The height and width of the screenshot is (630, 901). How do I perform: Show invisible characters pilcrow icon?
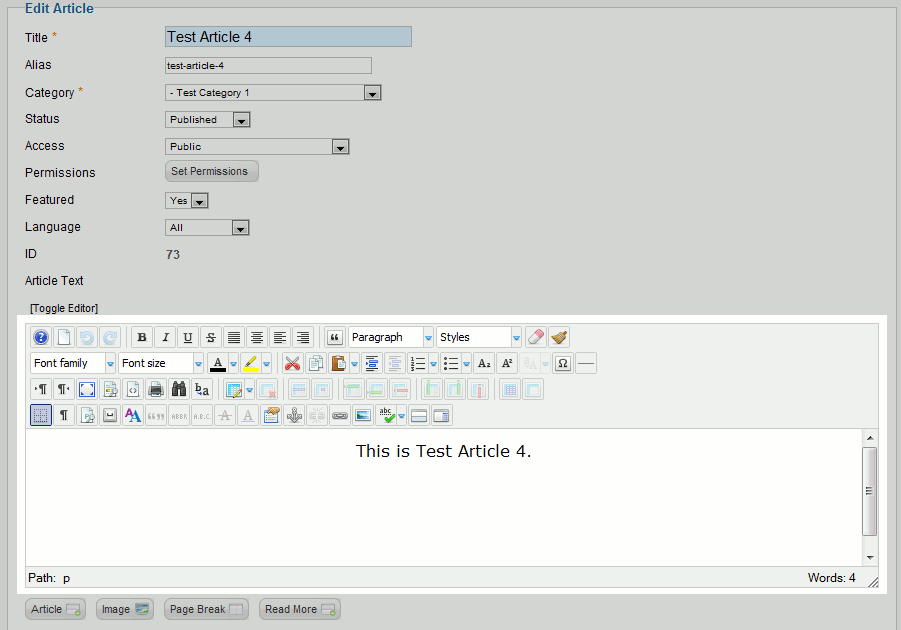64,415
